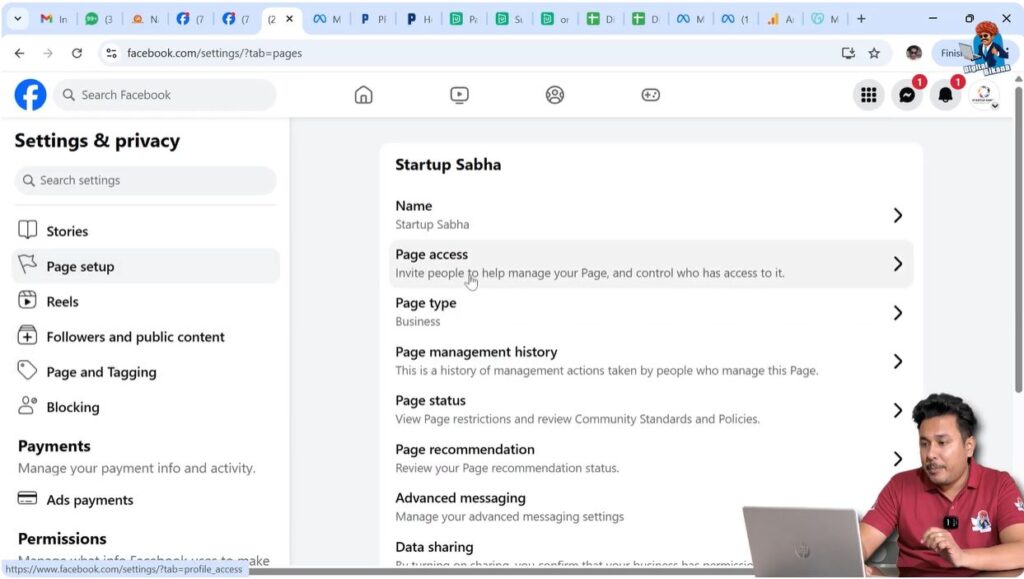
Task: Go to Facebook Home feed icon
Action: pyautogui.click(x=364, y=95)
